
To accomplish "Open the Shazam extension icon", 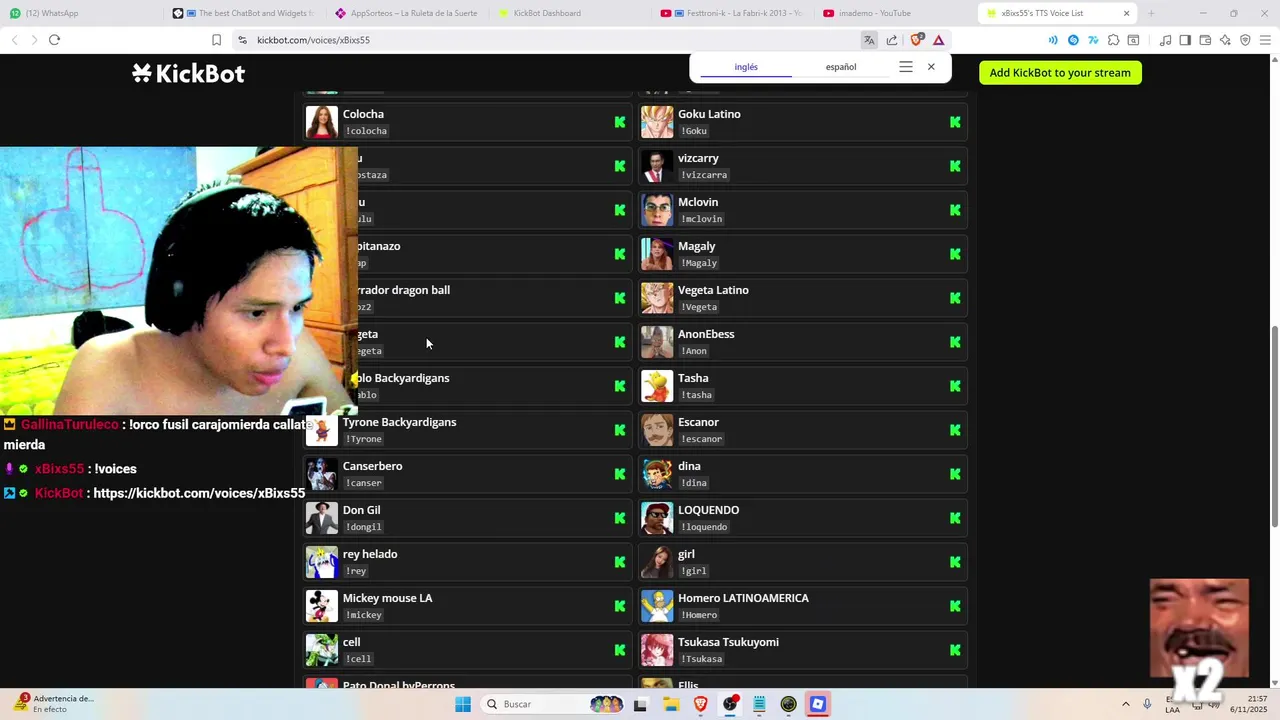I will point(1073,40).
